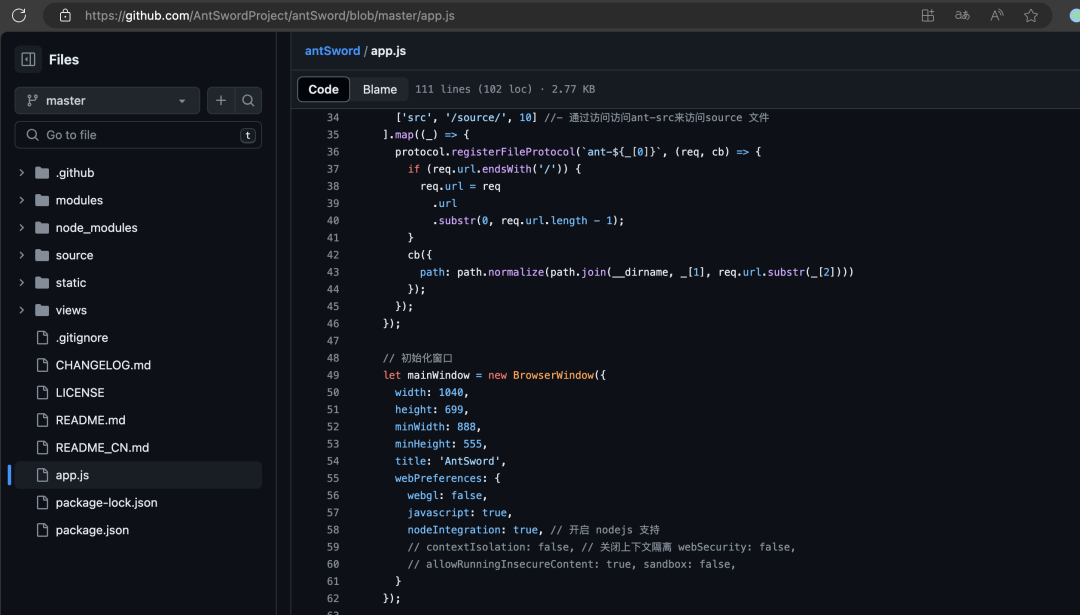Open CHANGELOG.md in the file tree
Image resolution: width=1080 pixels, height=615 pixels.
103,365
